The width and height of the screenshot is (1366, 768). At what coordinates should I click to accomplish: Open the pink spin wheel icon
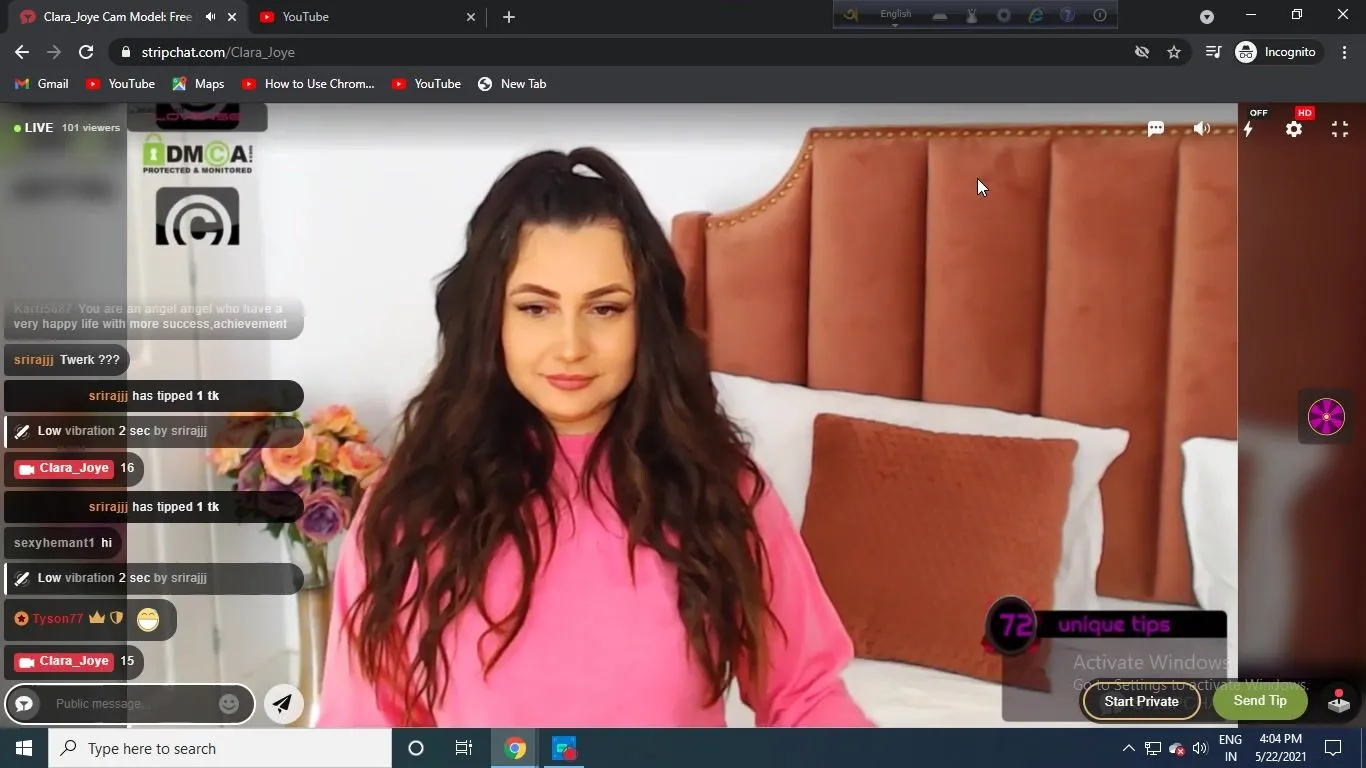[1326, 416]
